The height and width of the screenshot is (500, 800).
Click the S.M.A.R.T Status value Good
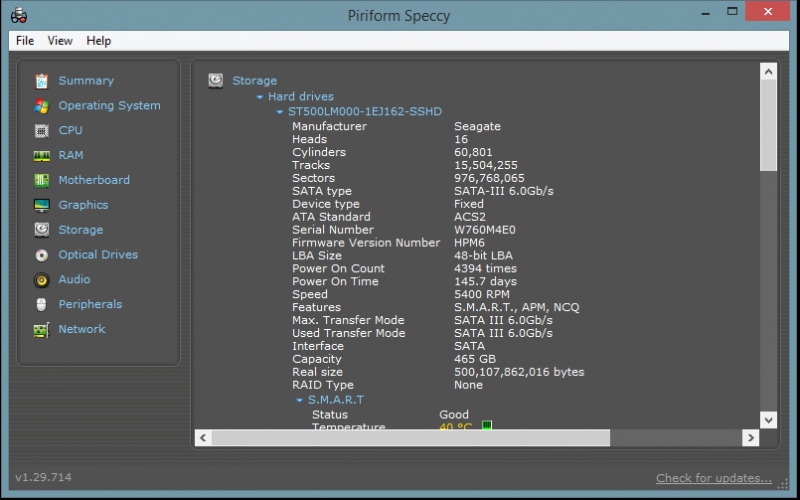click(454, 415)
